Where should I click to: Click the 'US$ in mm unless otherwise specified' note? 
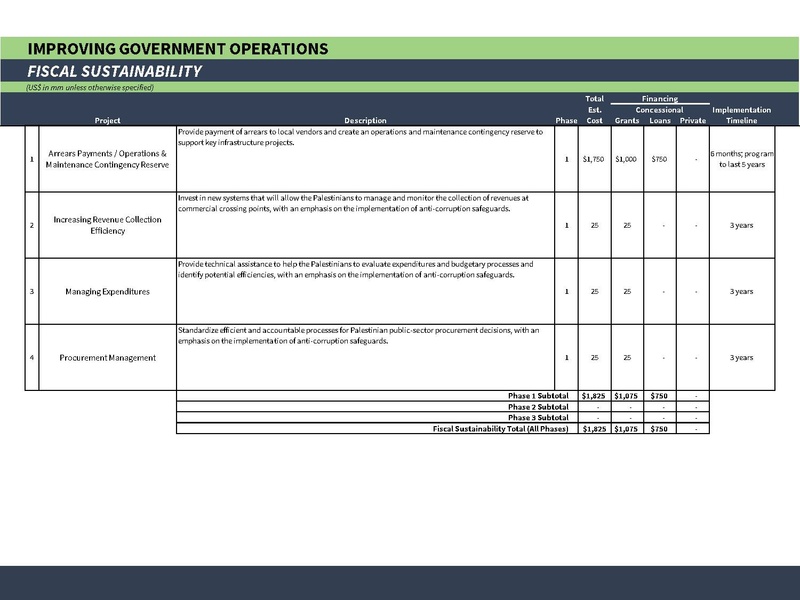pos(90,88)
